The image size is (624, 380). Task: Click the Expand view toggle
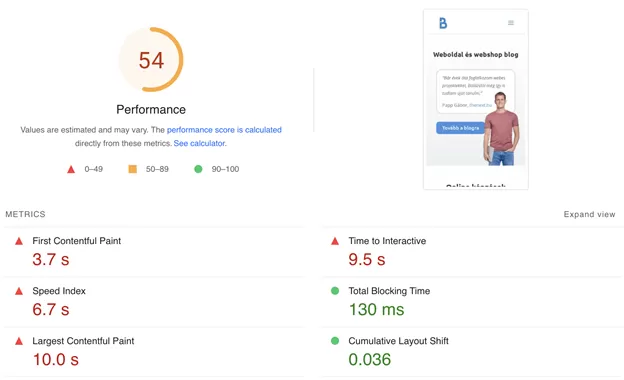pos(589,214)
